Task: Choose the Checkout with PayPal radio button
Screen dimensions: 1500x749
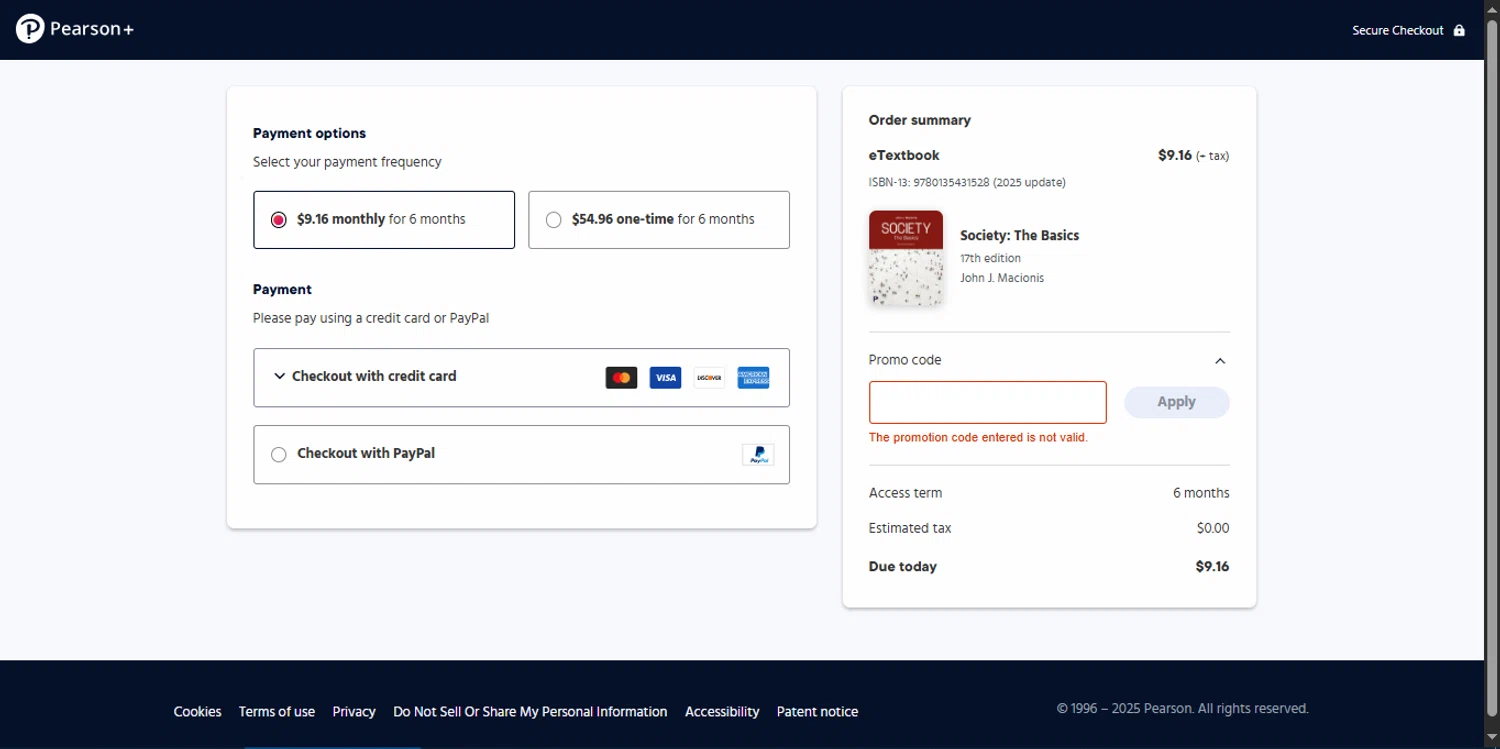Action: (x=279, y=454)
